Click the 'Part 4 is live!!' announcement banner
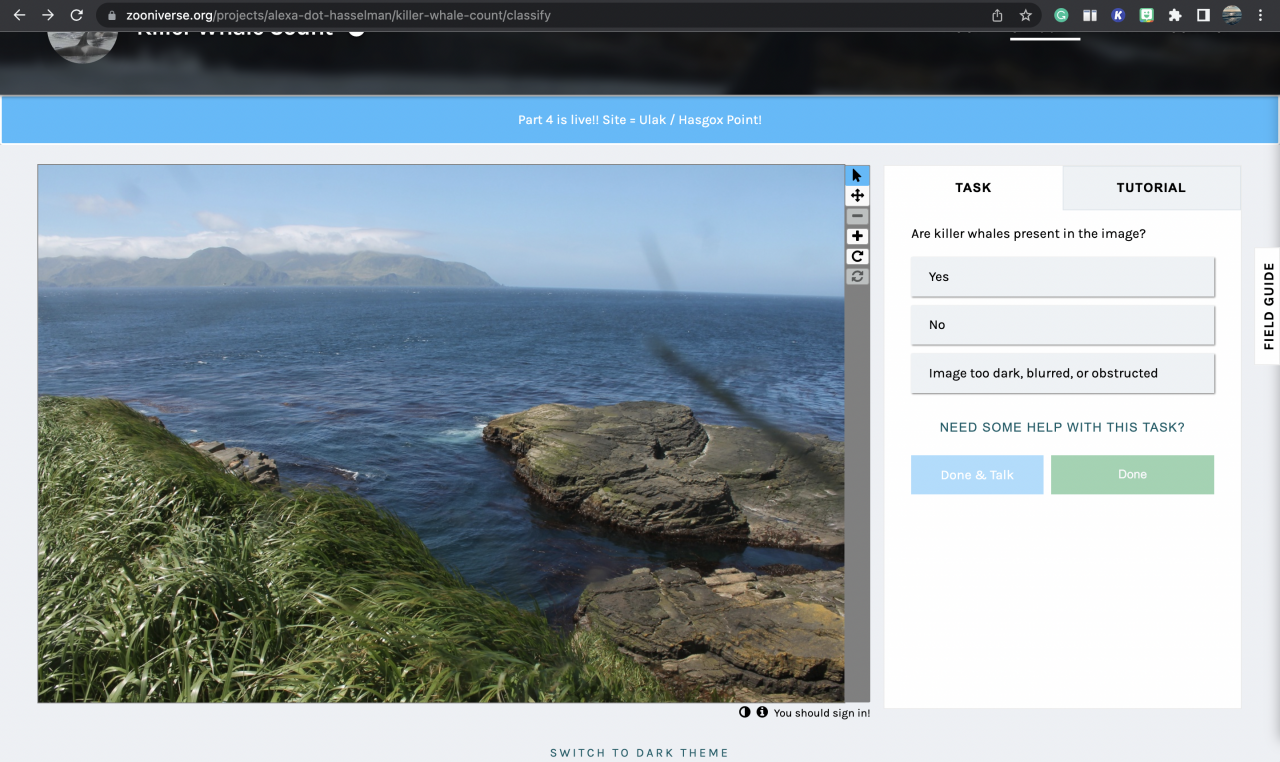Screen dimensions: 1280x762 point(640,120)
